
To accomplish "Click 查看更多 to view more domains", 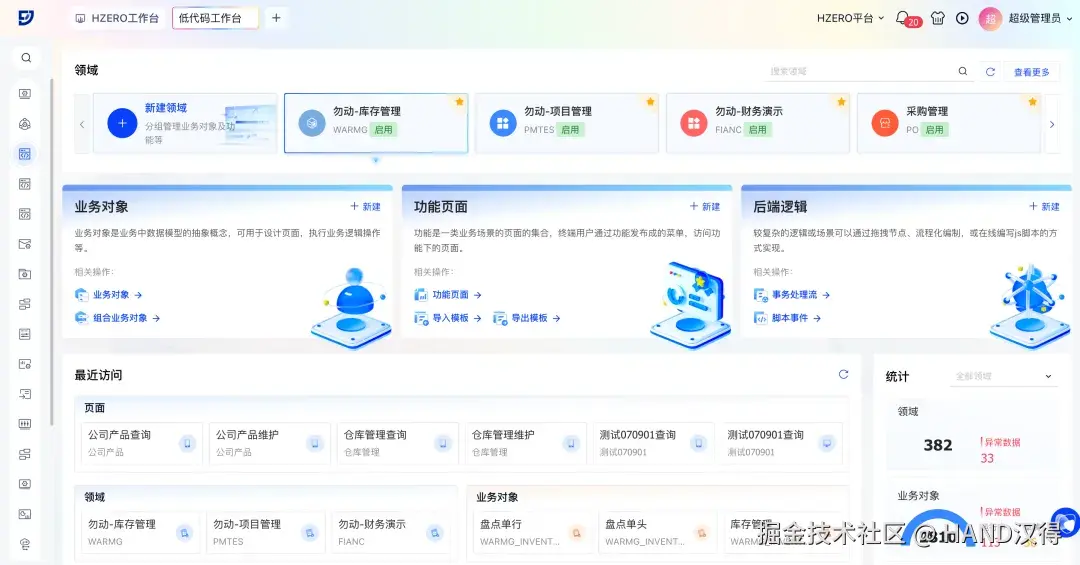I will point(1031,72).
